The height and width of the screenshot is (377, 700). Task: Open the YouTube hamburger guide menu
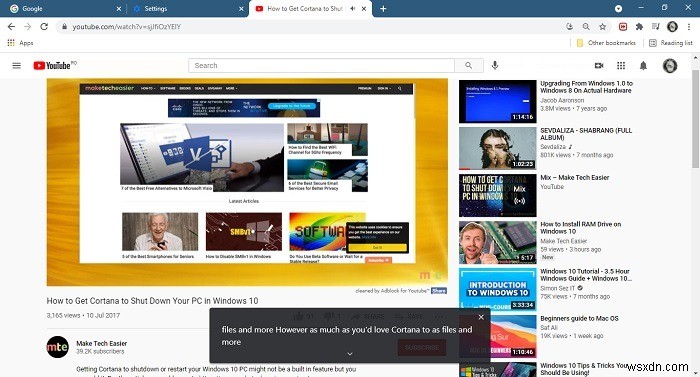pos(17,66)
